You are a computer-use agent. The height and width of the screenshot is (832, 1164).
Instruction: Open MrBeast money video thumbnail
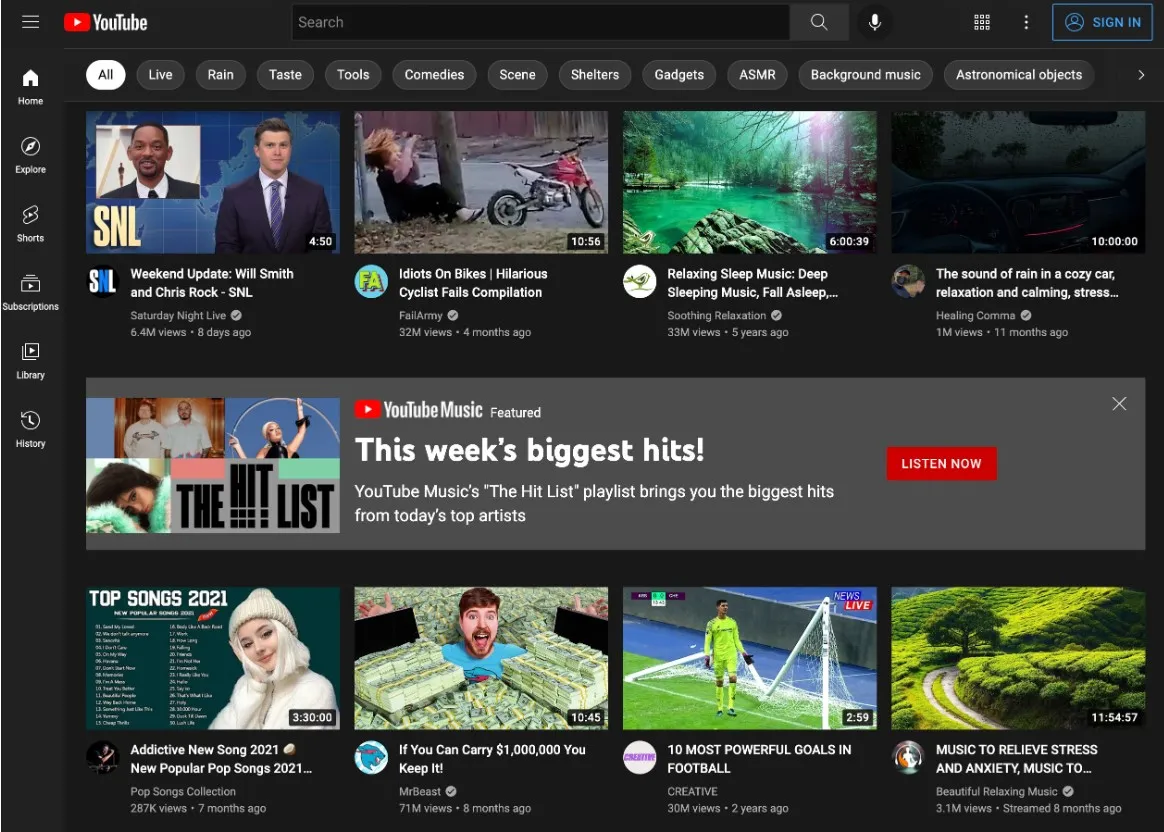[x=481, y=658]
